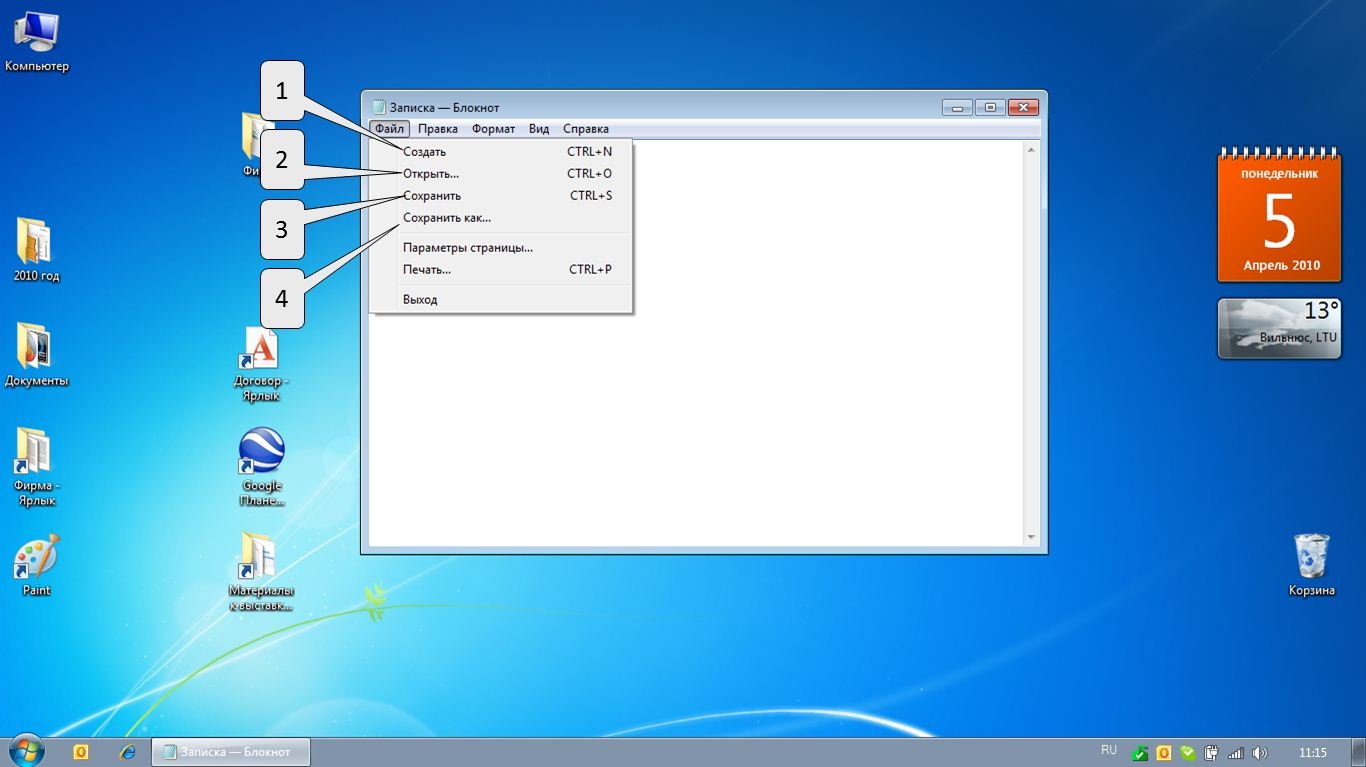Choose Сохранить как... menu entry

point(447,218)
